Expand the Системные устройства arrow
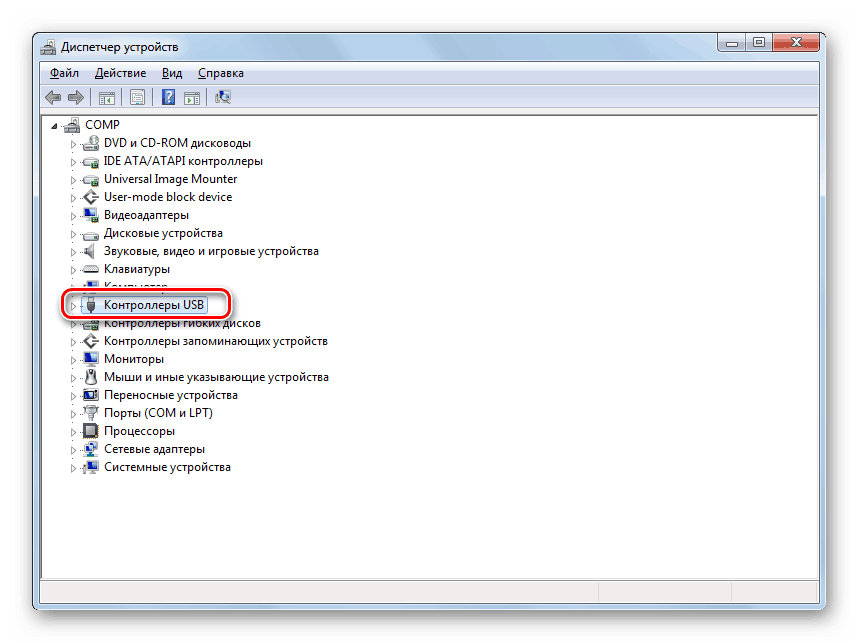 click(73, 468)
